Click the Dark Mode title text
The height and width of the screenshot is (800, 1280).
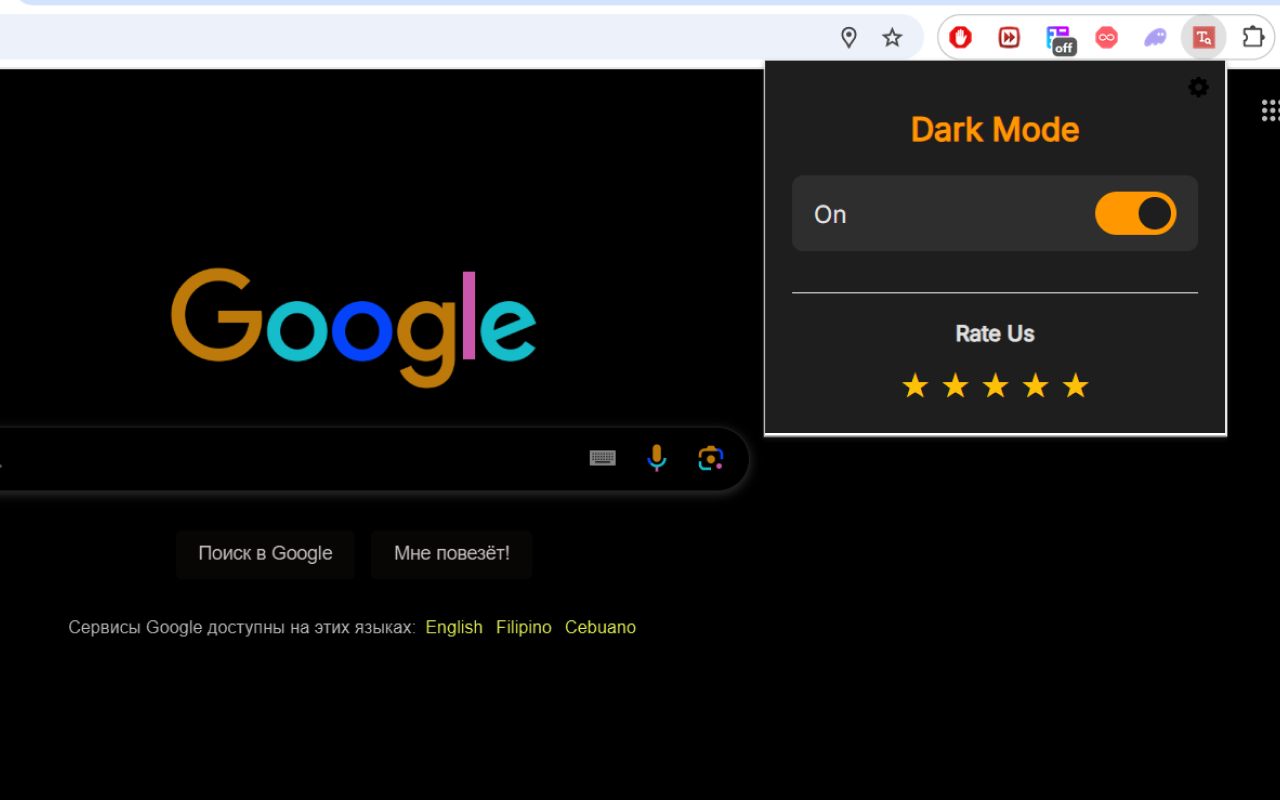click(x=995, y=129)
